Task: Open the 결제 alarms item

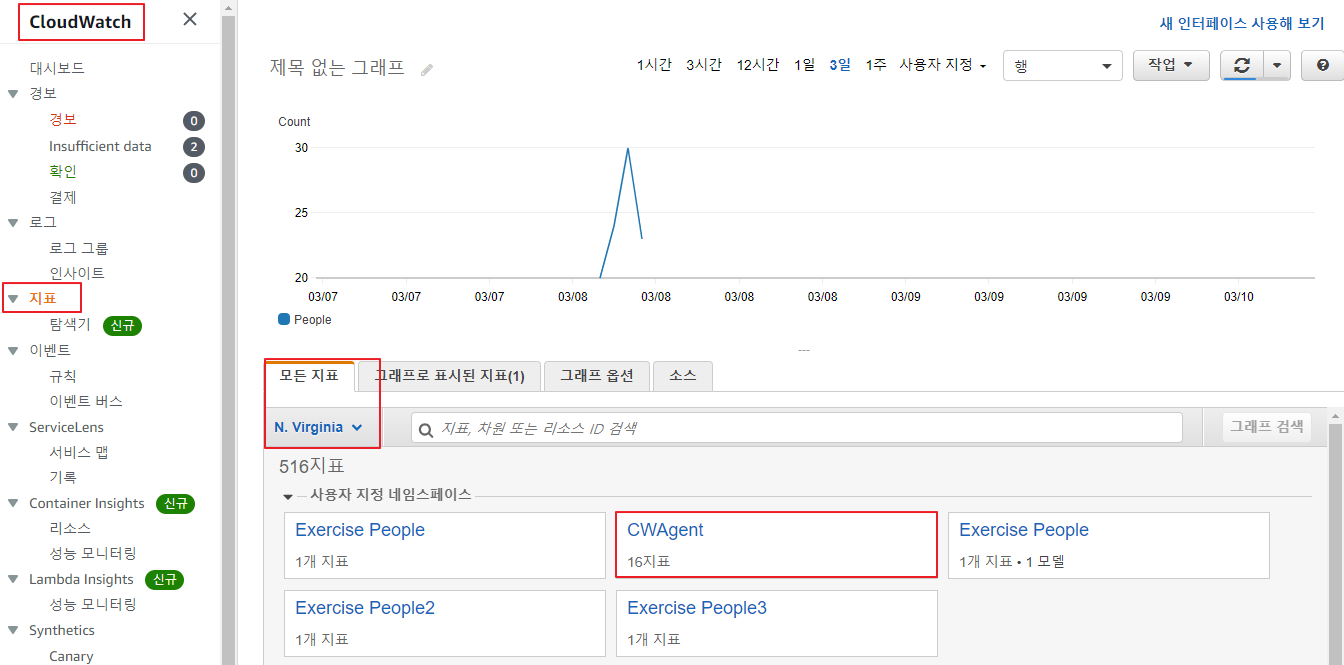Action: click(63, 197)
